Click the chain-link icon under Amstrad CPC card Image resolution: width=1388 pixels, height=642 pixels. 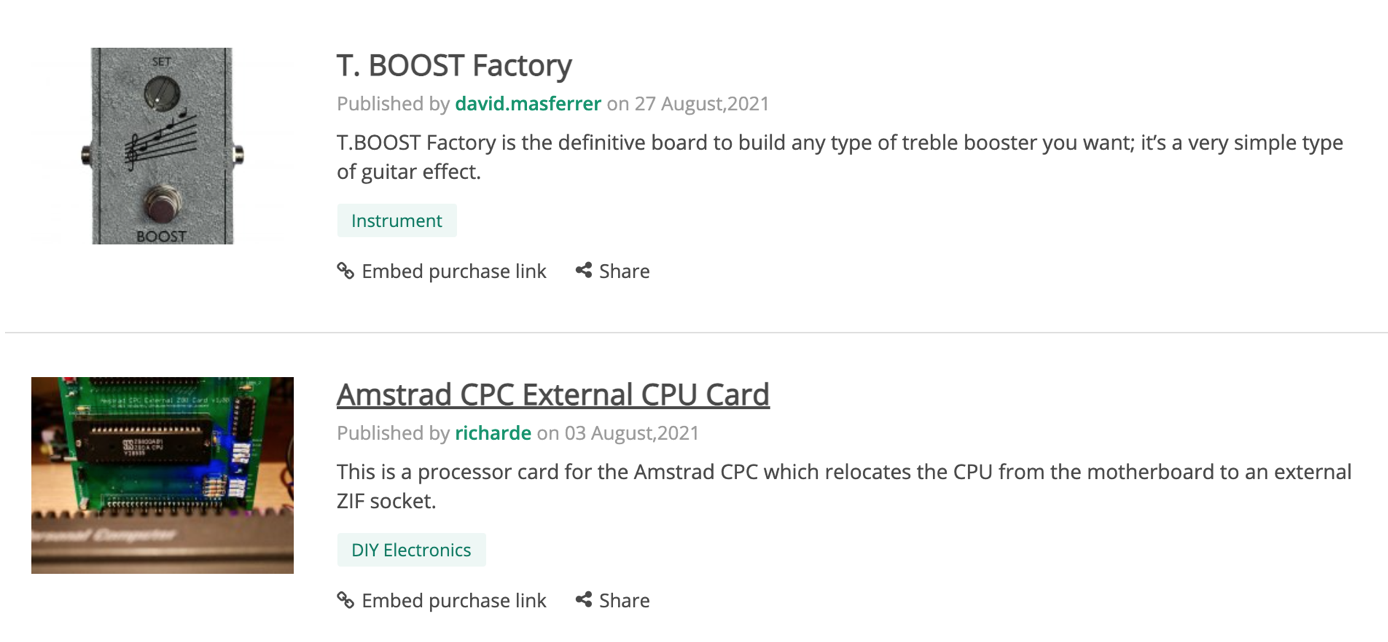(x=346, y=600)
